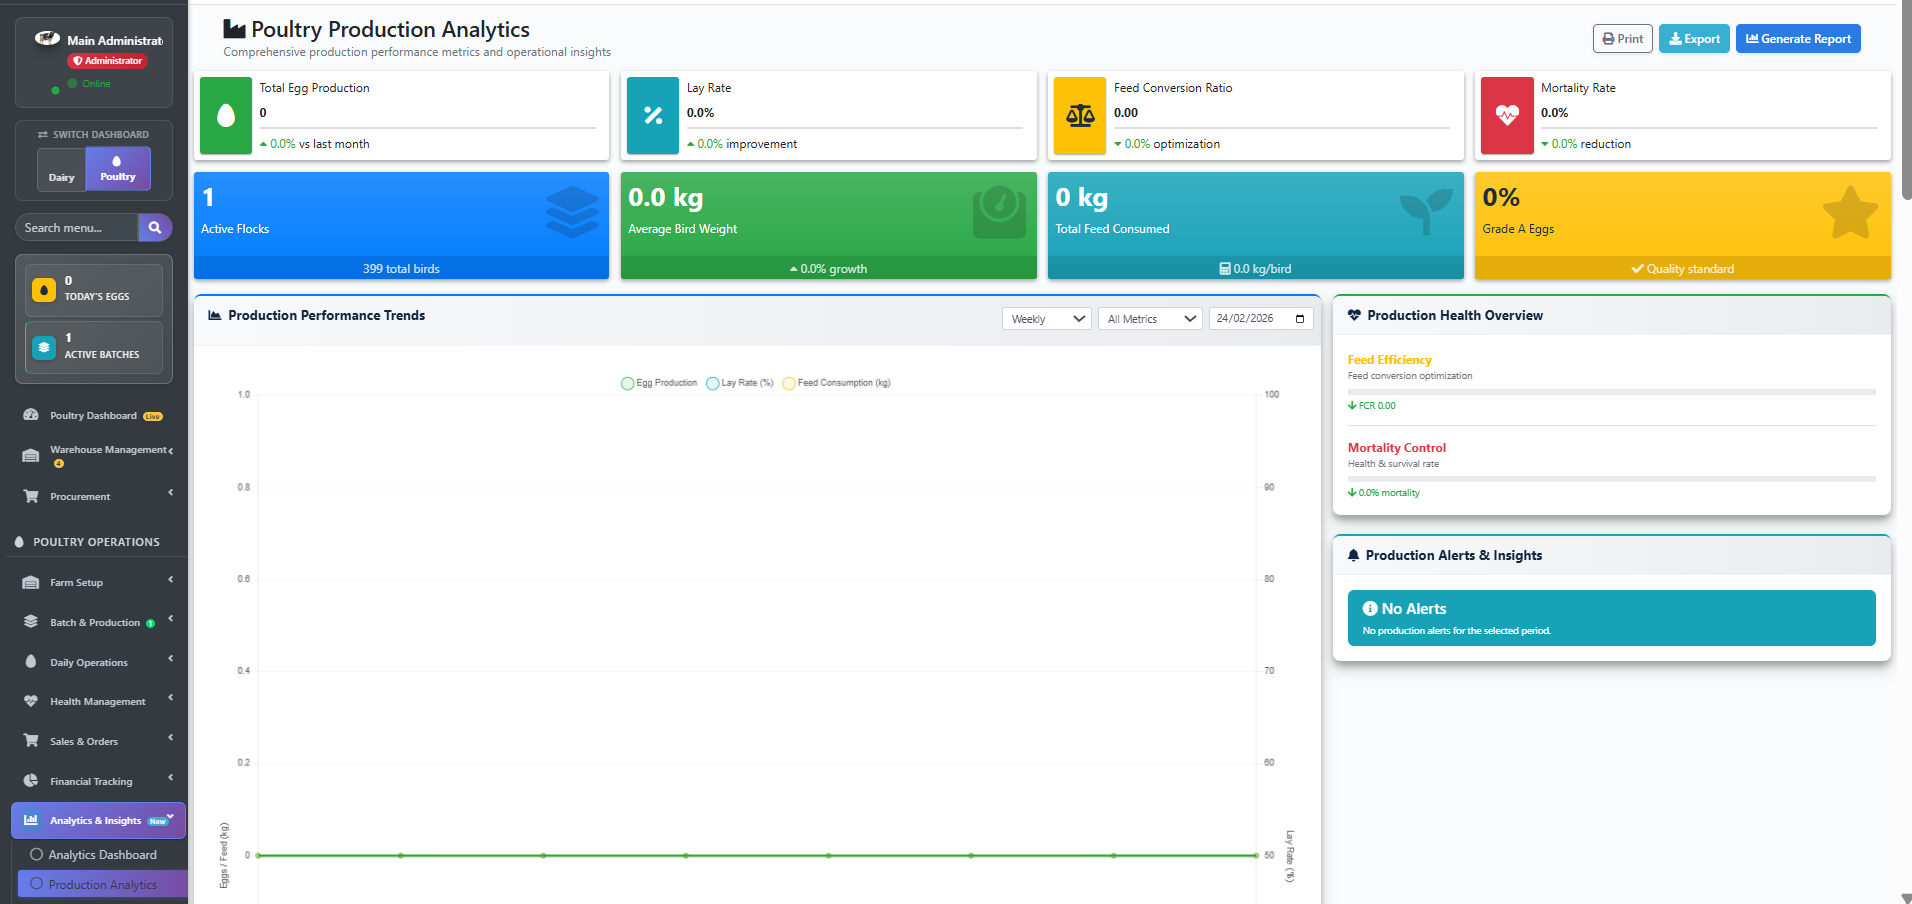Click the star icon on Grade A Eggs tile
The image size is (1912, 904).
(1850, 212)
